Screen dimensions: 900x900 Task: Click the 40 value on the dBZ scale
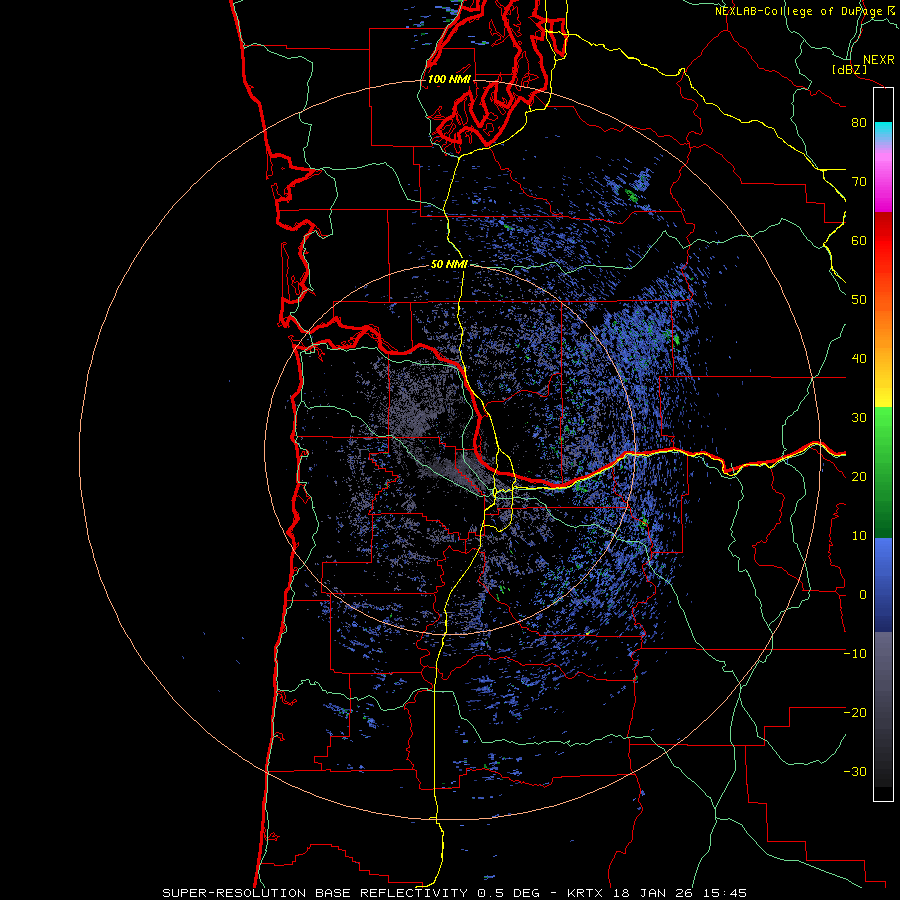[x=859, y=359]
